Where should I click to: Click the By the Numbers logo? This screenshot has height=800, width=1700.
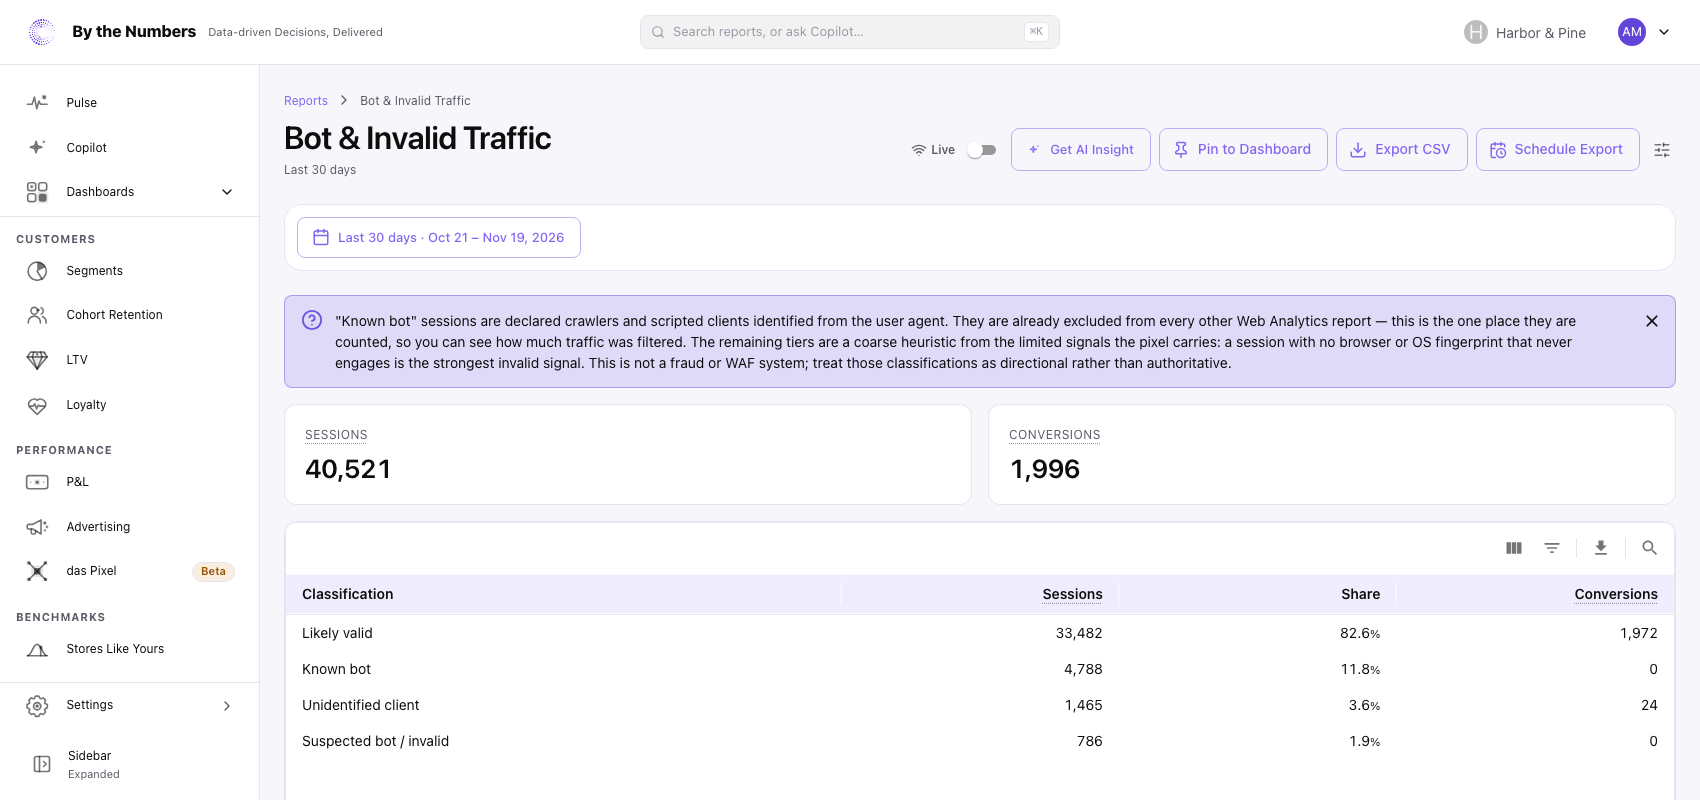pos(42,32)
